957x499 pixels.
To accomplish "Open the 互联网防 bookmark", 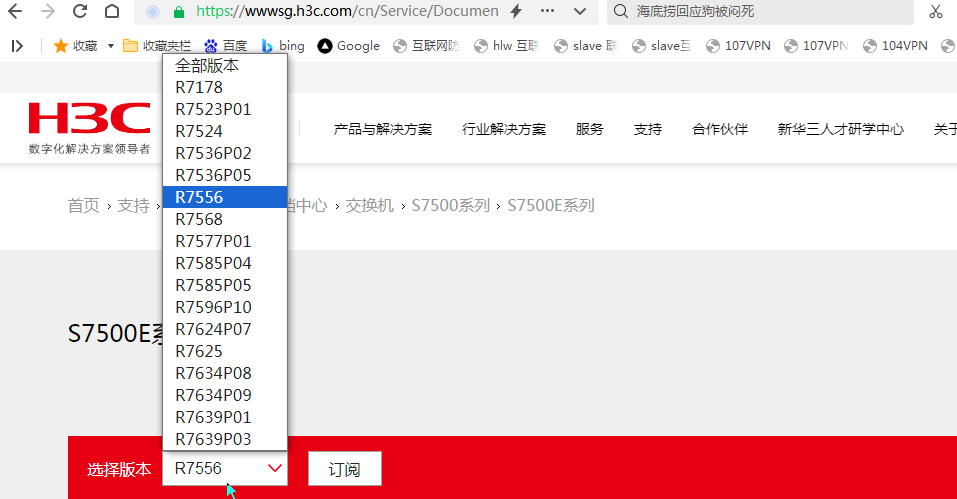I will pyautogui.click(x=426, y=46).
